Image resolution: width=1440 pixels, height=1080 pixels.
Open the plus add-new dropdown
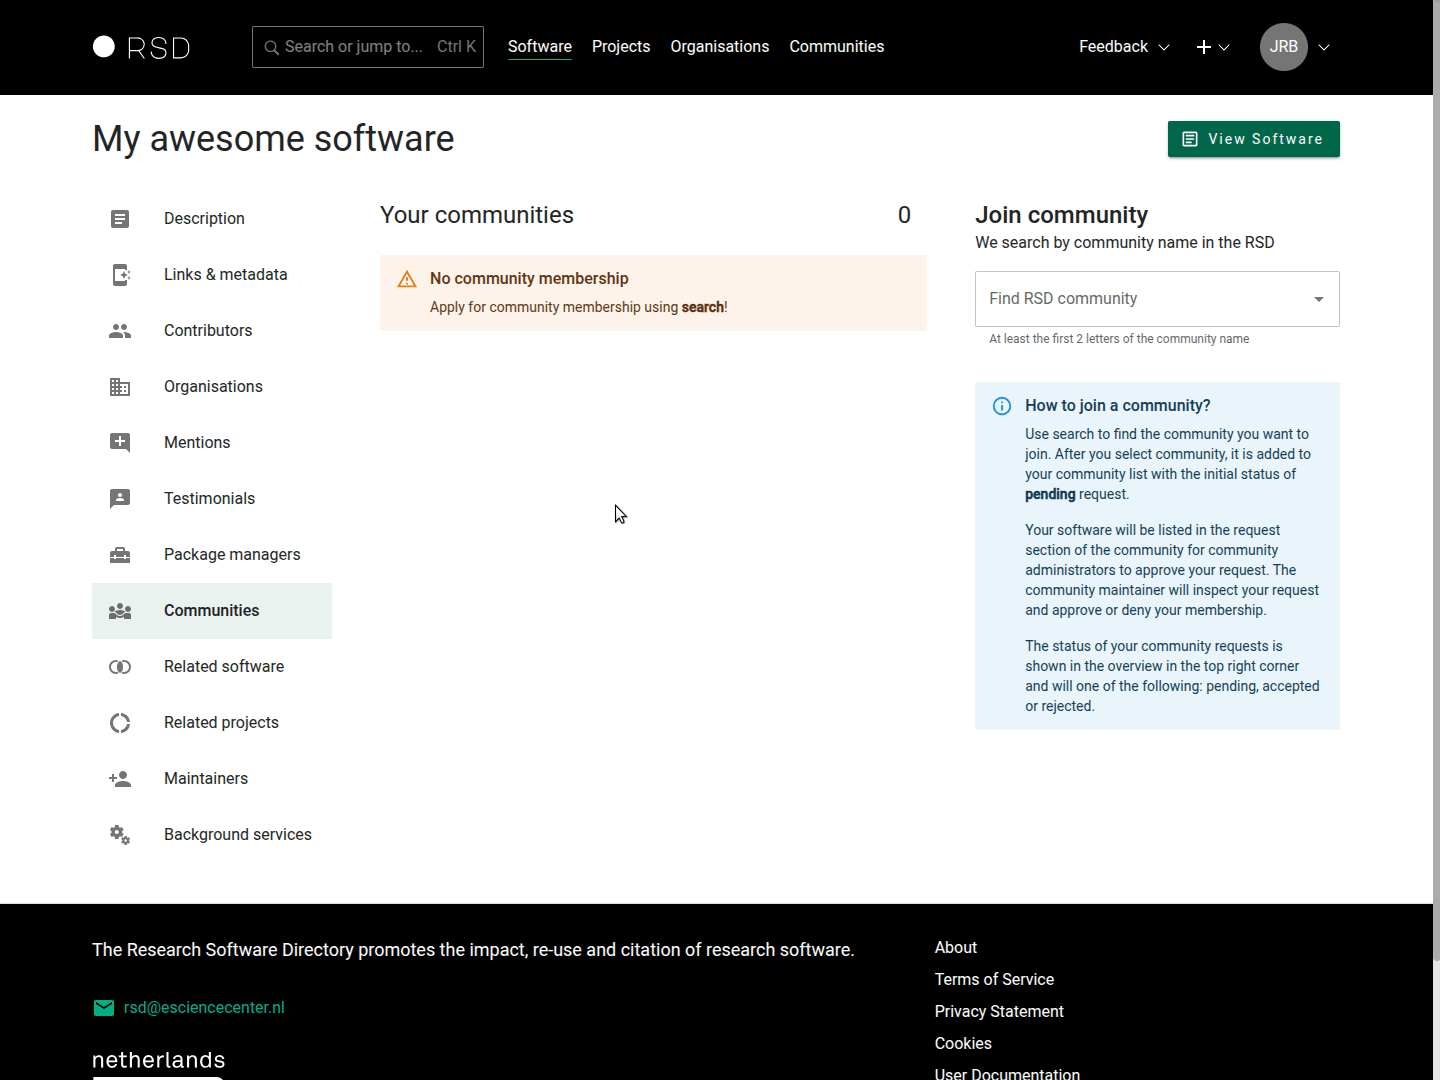click(x=1212, y=47)
